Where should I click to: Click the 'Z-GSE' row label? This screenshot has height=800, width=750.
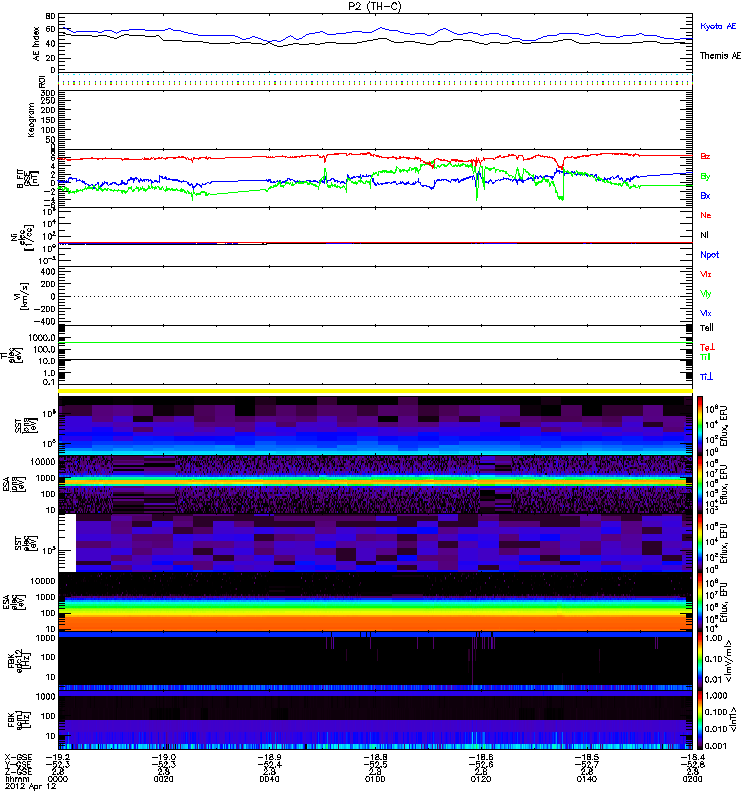click(x=18, y=771)
